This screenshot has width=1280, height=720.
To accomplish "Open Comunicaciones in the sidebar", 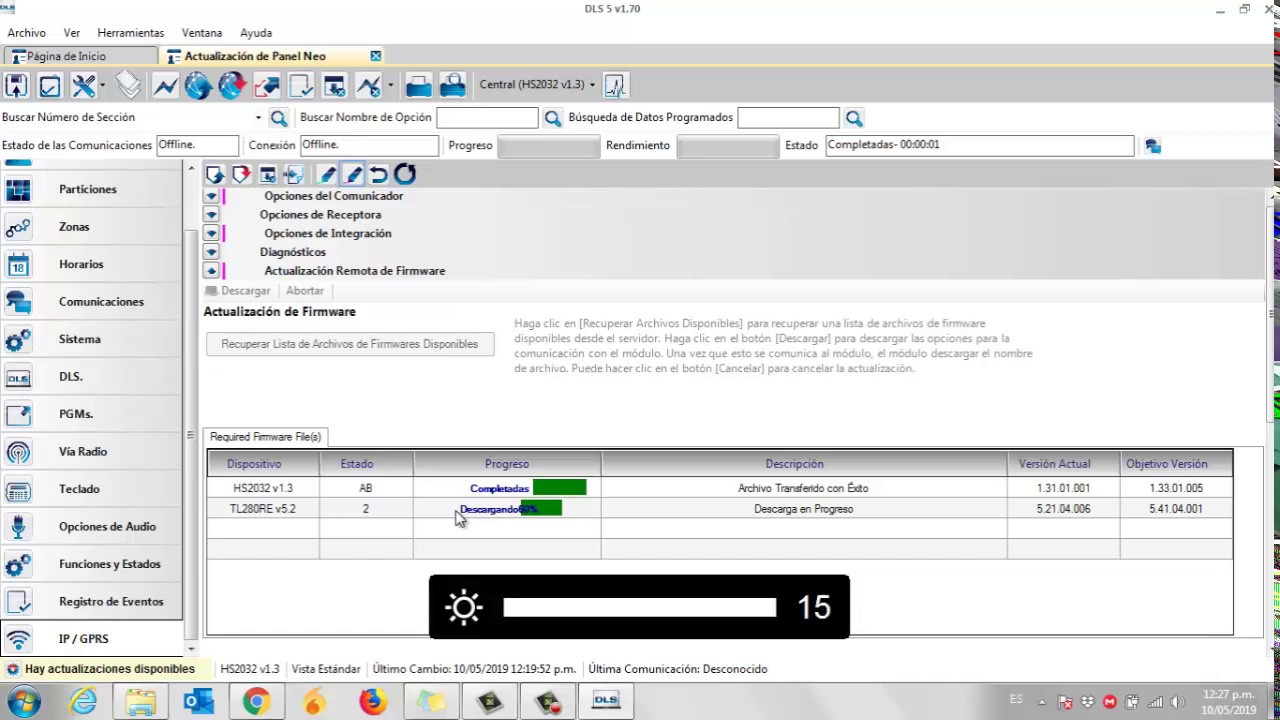I will click(x=91, y=302).
